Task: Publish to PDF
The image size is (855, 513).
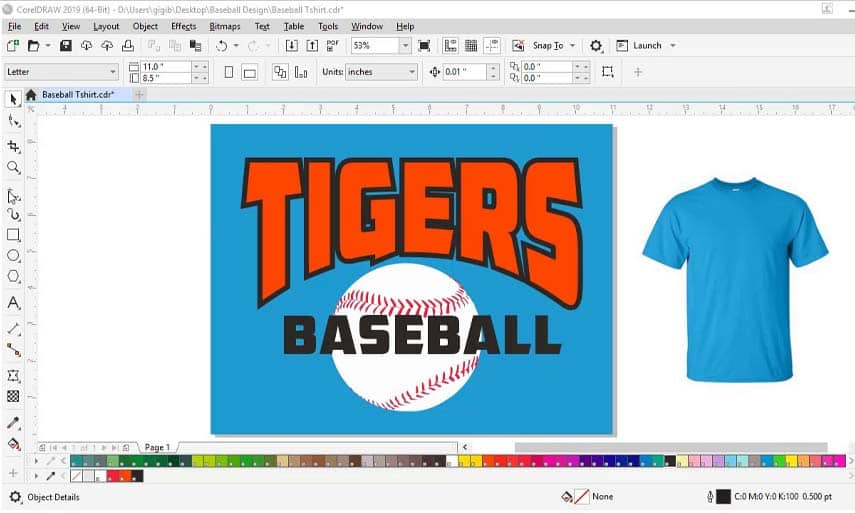Action: 333,46
